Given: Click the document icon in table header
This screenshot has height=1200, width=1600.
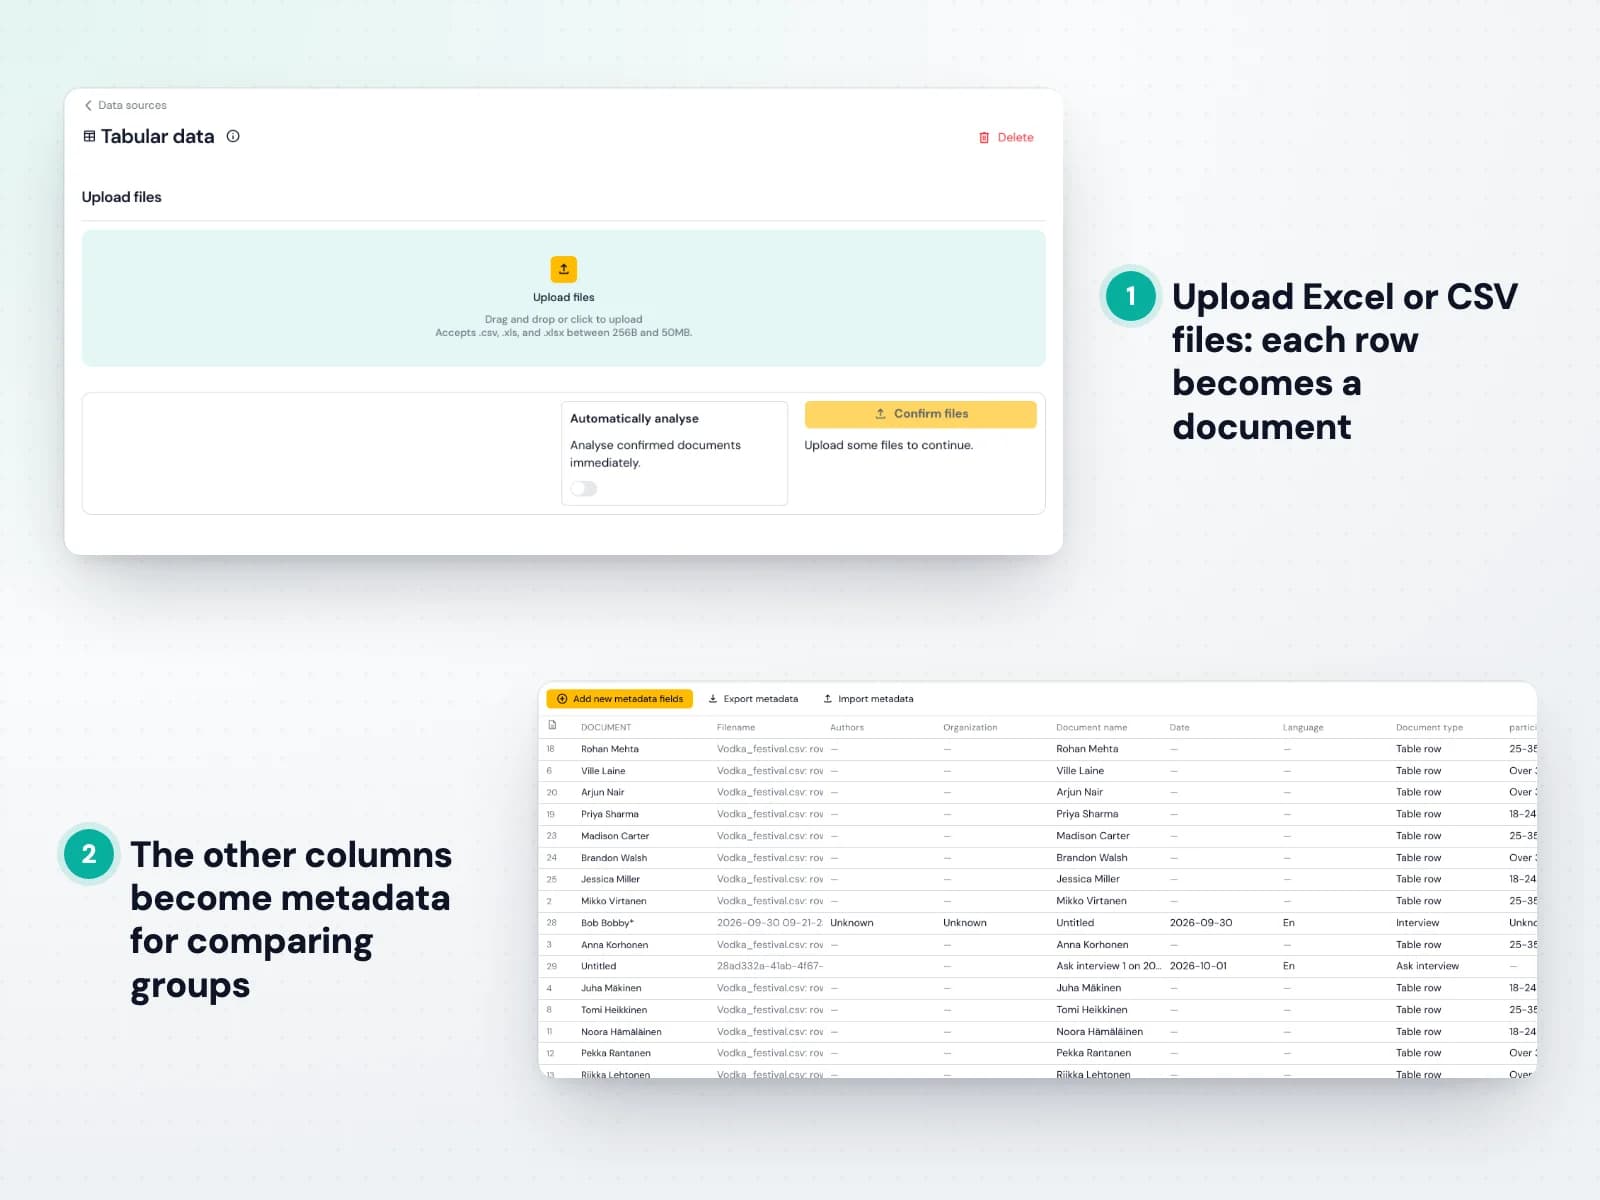Looking at the screenshot, I should pos(552,725).
